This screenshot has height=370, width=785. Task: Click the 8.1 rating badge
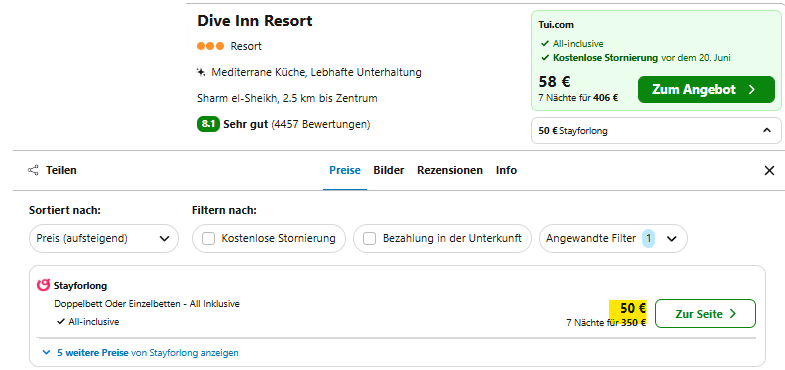point(208,124)
